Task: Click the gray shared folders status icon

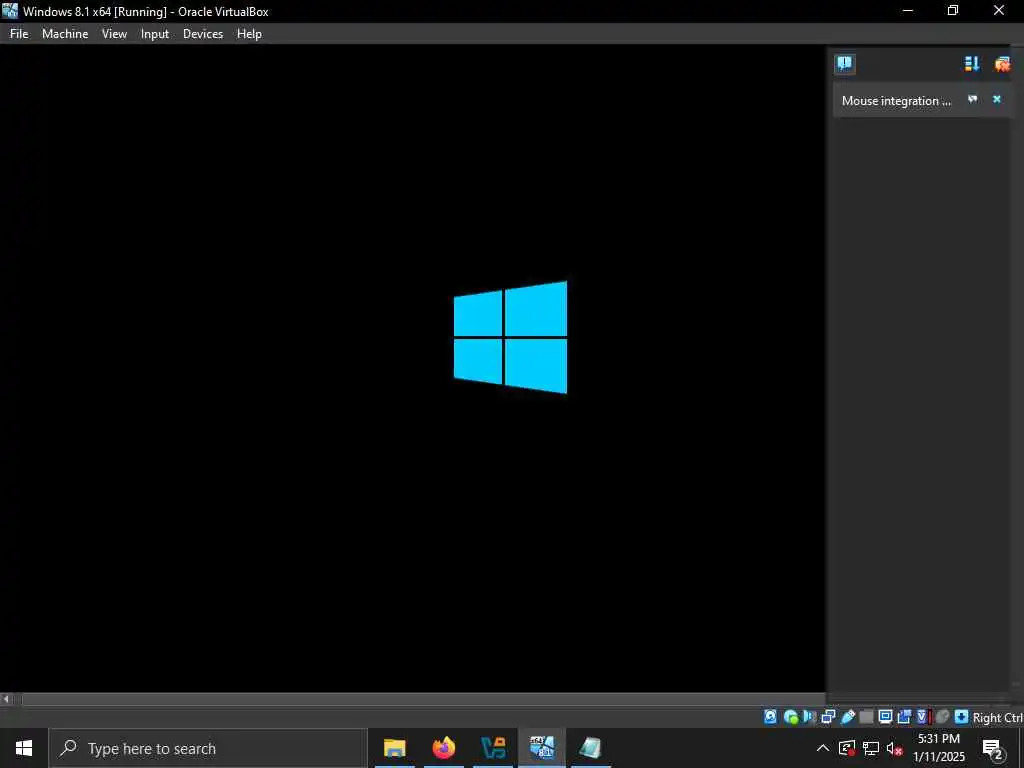Action: click(867, 717)
